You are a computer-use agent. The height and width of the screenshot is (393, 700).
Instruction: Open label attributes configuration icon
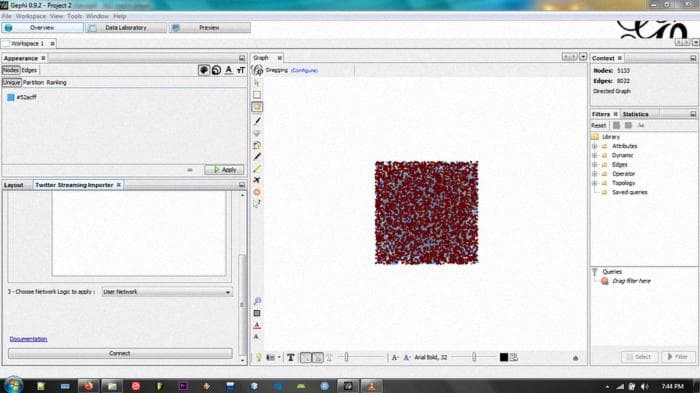click(x=514, y=357)
